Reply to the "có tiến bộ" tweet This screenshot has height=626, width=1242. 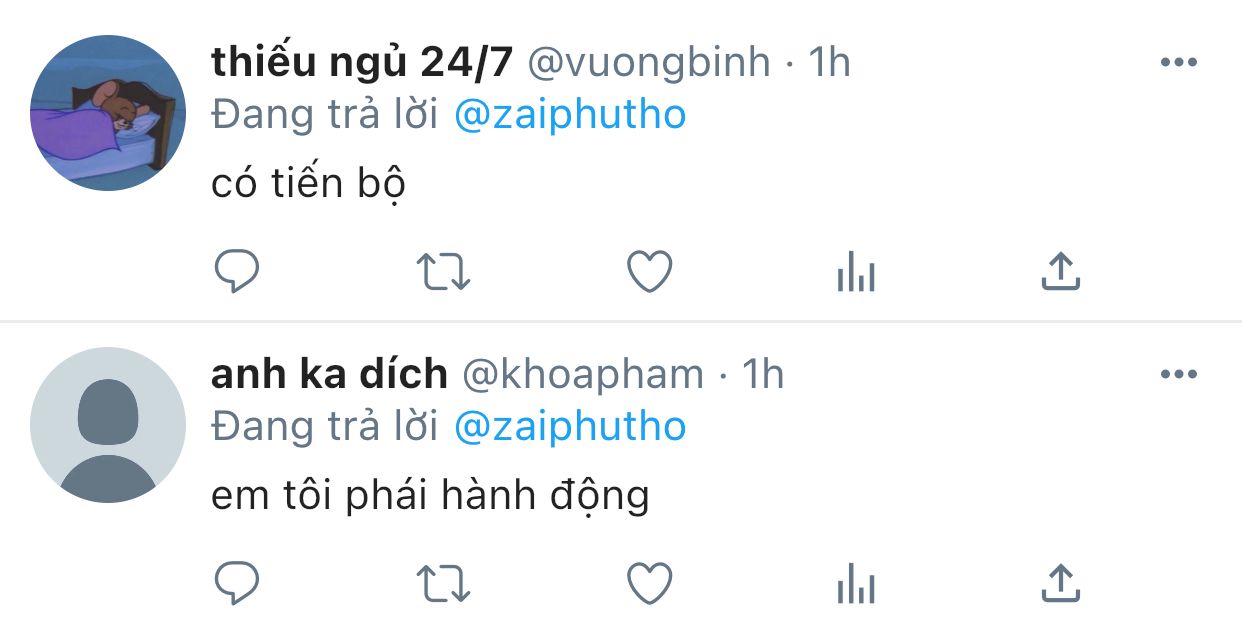point(237,271)
